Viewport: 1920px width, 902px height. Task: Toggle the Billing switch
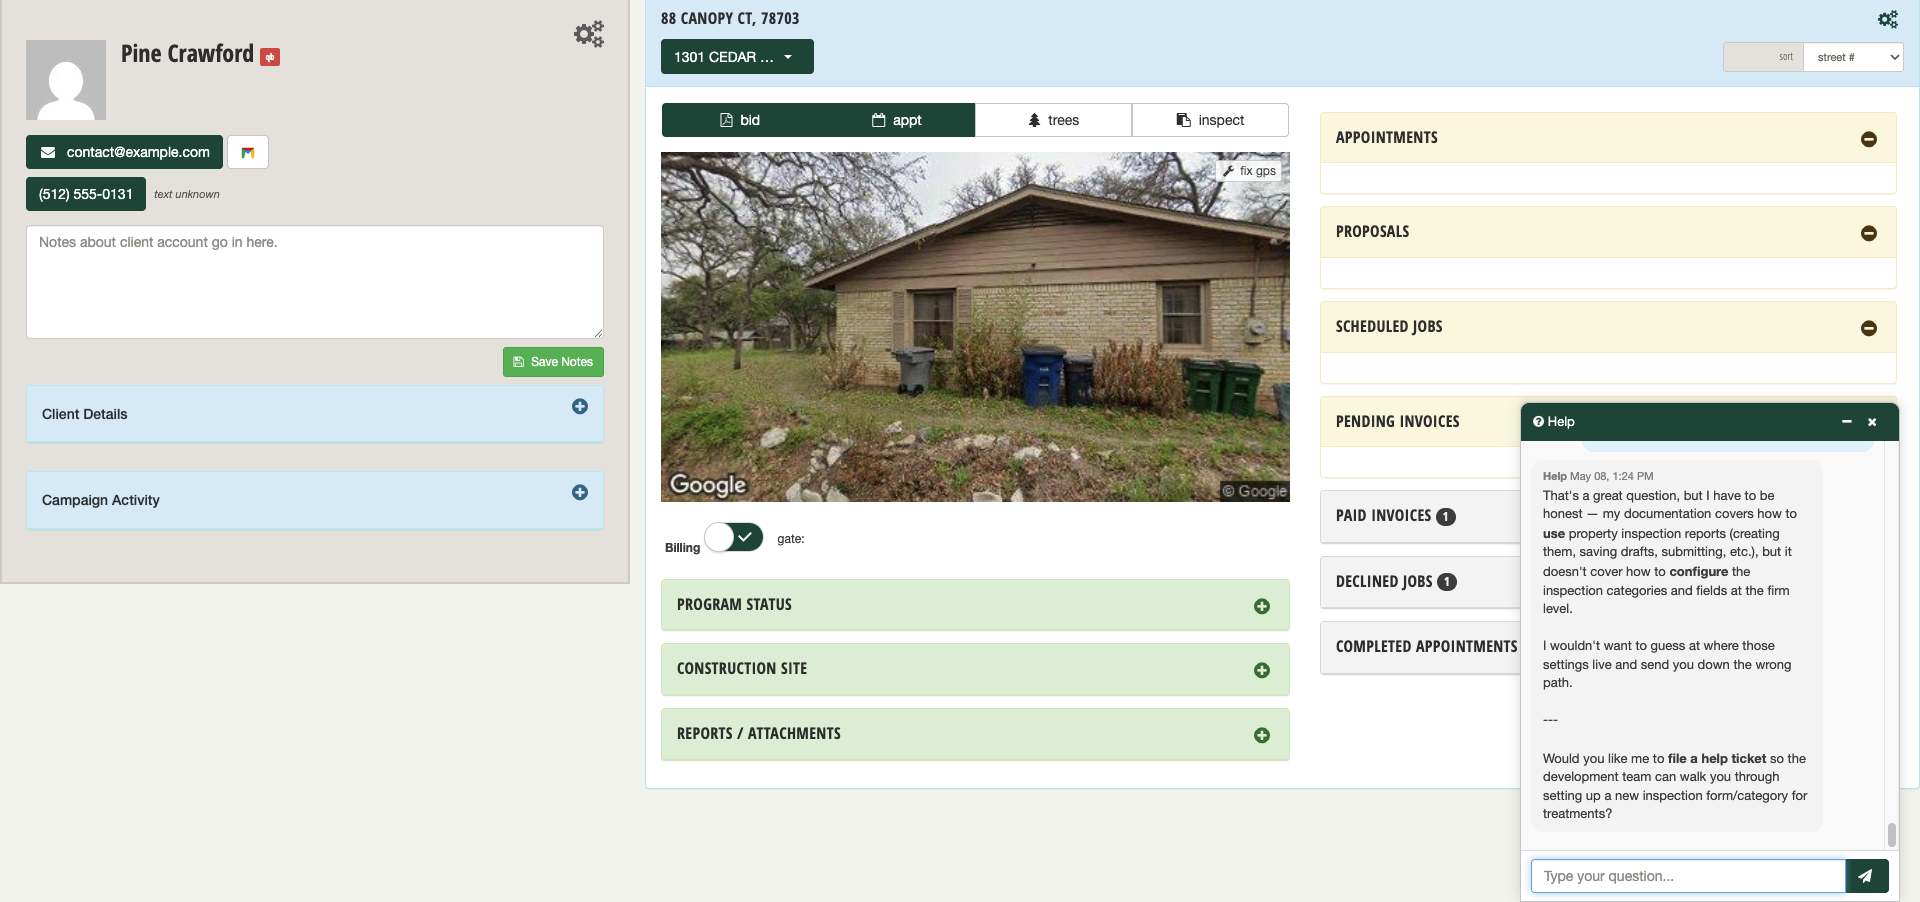(x=734, y=538)
